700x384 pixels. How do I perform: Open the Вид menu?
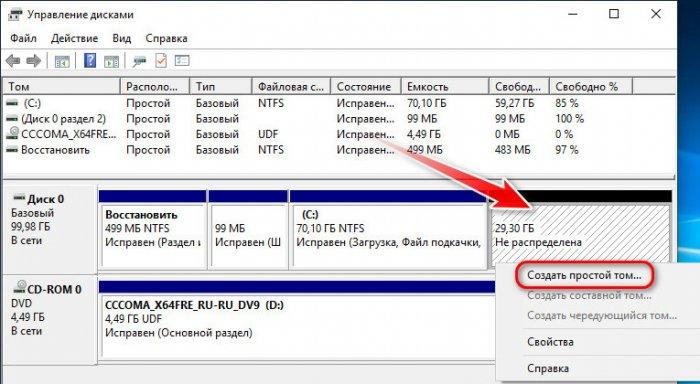[x=121, y=38]
